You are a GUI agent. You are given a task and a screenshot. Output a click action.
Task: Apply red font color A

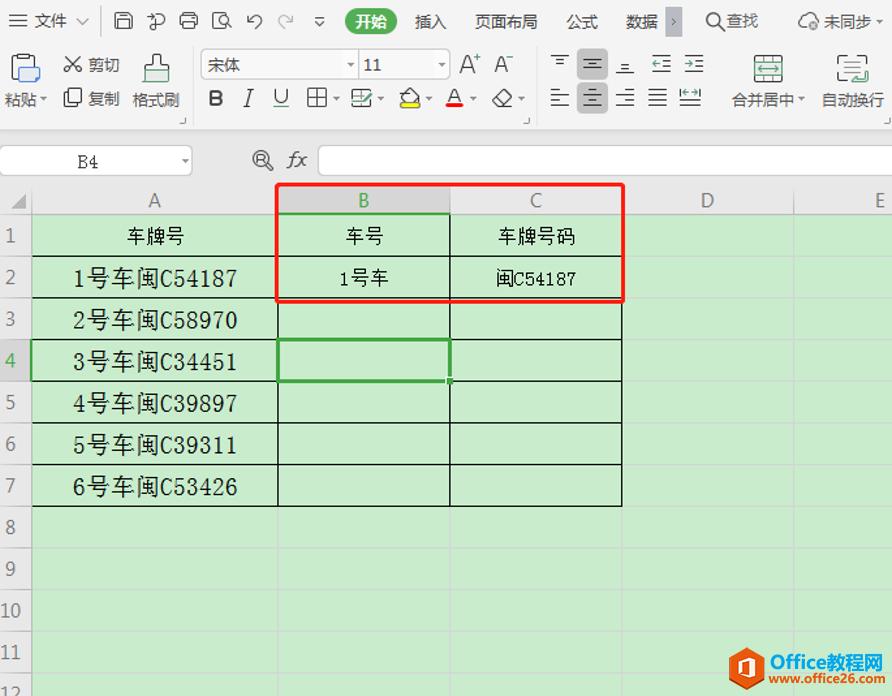(x=454, y=98)
